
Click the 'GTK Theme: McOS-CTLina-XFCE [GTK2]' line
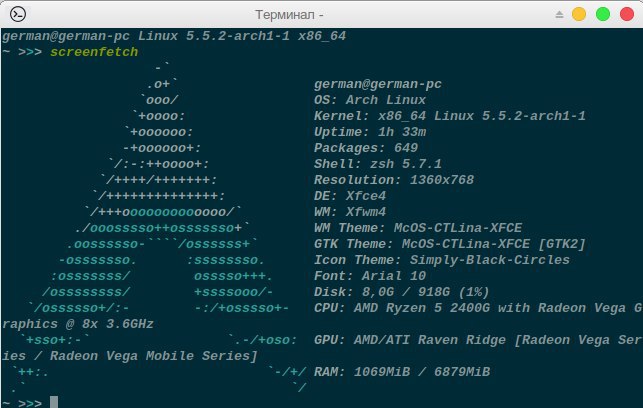(x=450, y=244)
